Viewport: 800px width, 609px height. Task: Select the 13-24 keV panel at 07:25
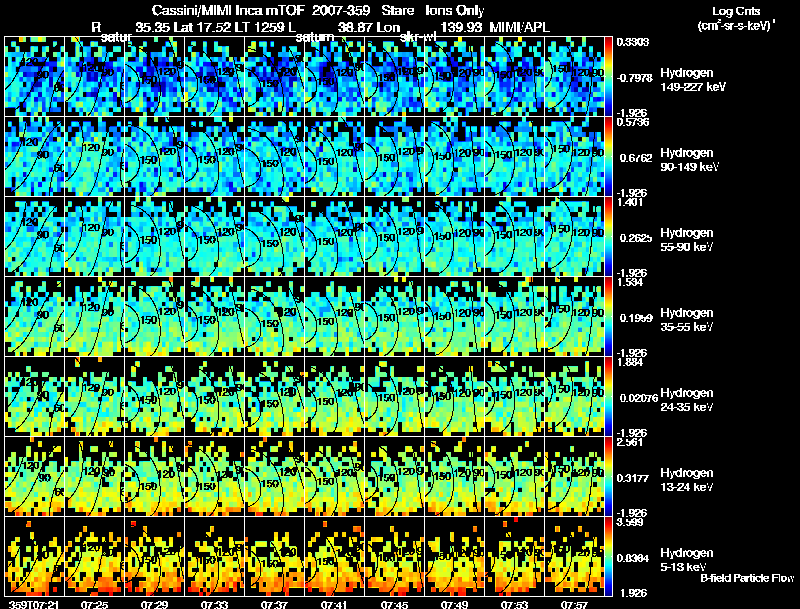(94, 477)
